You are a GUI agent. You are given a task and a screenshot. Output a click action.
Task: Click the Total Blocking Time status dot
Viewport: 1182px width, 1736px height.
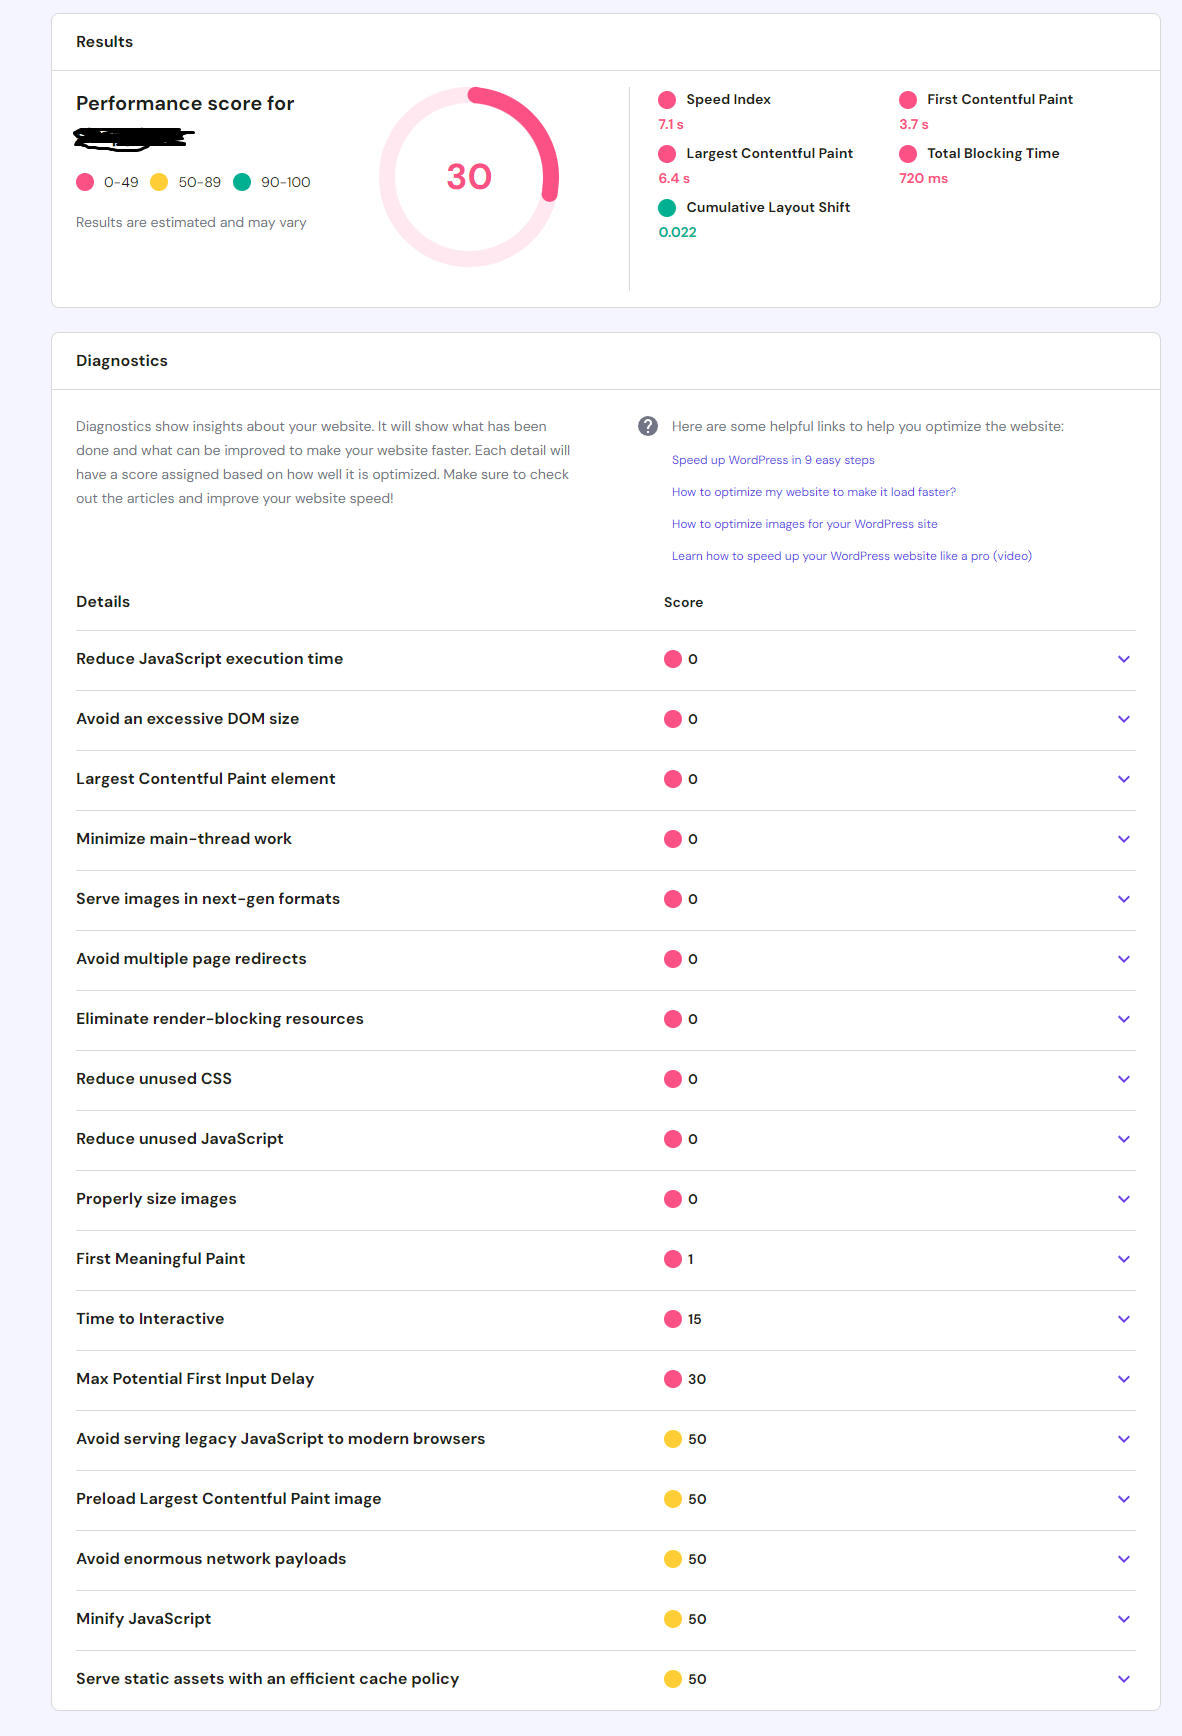point(908,154)
